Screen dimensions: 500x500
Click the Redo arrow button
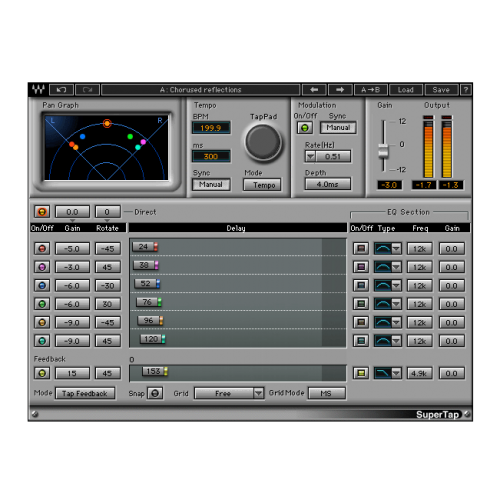point(87,90)
